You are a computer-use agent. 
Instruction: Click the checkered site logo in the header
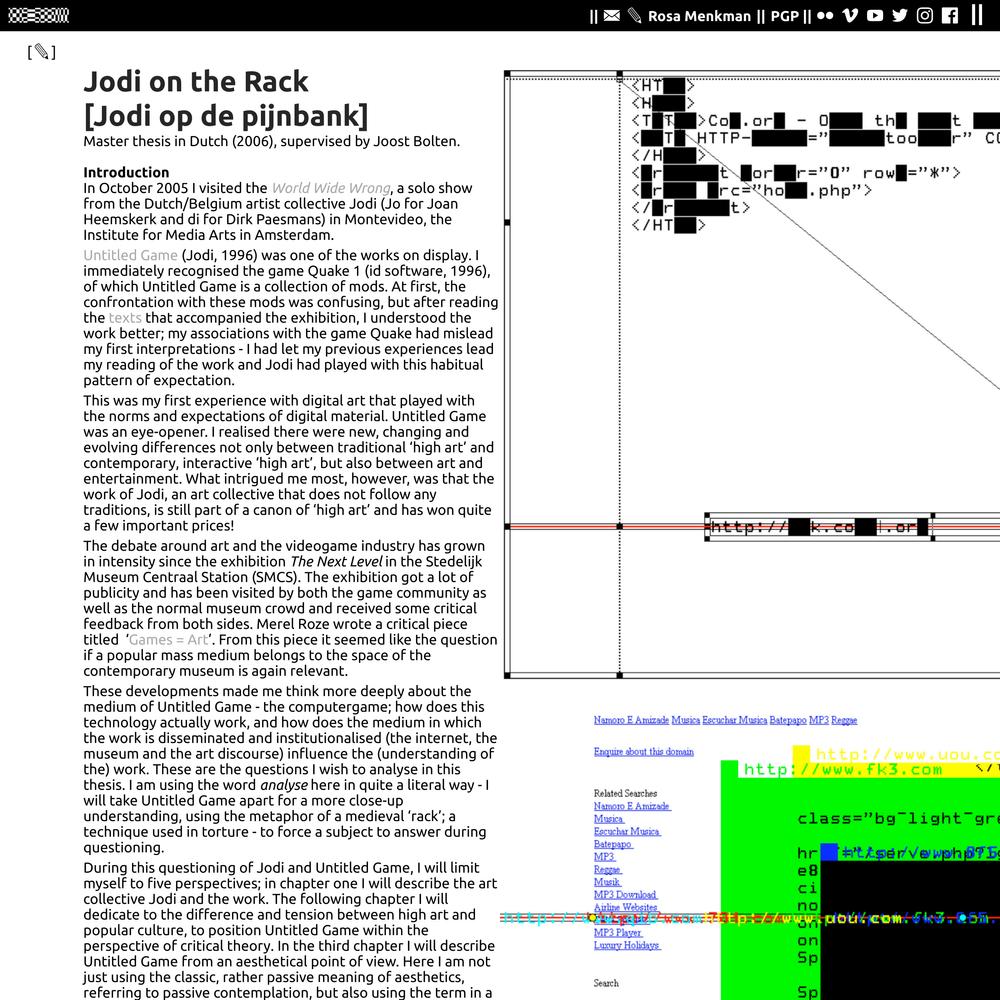coord(38,15)
